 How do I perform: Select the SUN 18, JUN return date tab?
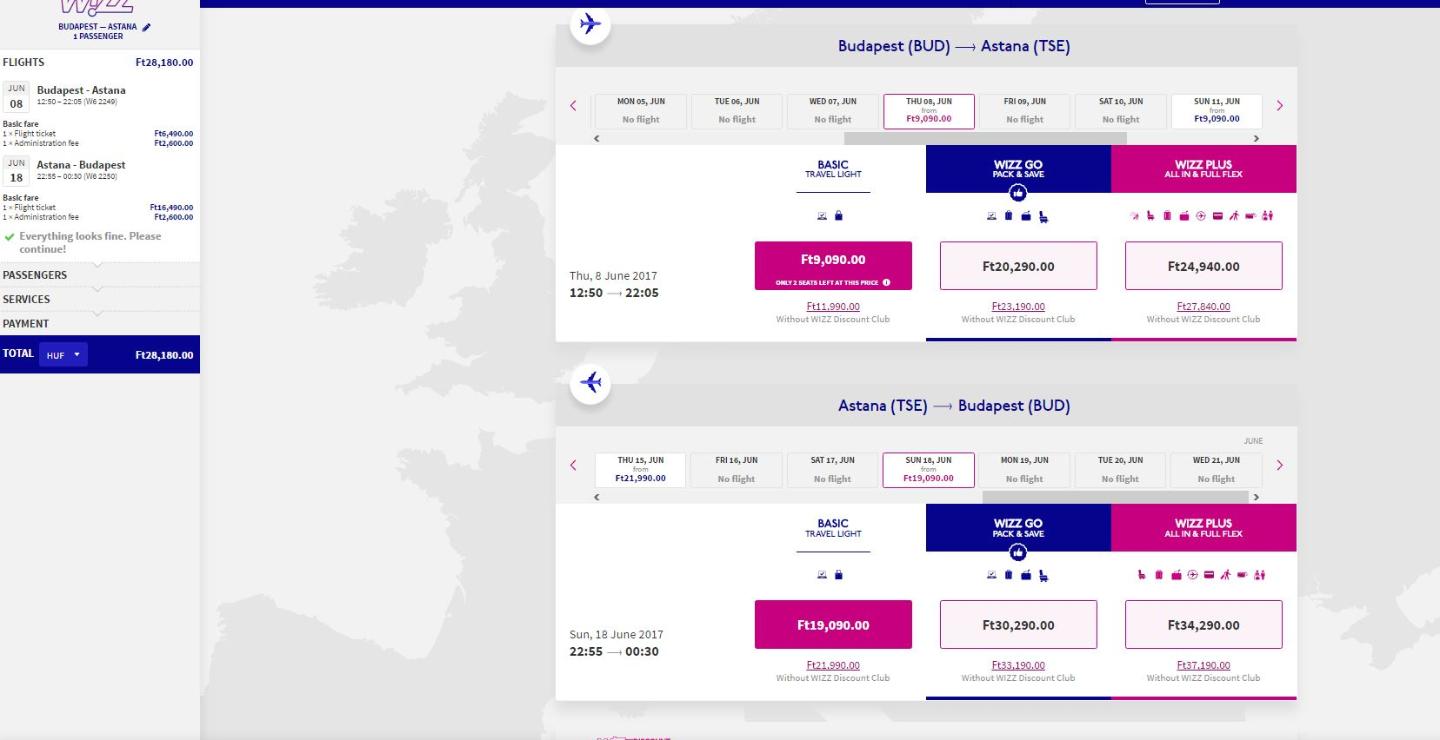(929, 470)
